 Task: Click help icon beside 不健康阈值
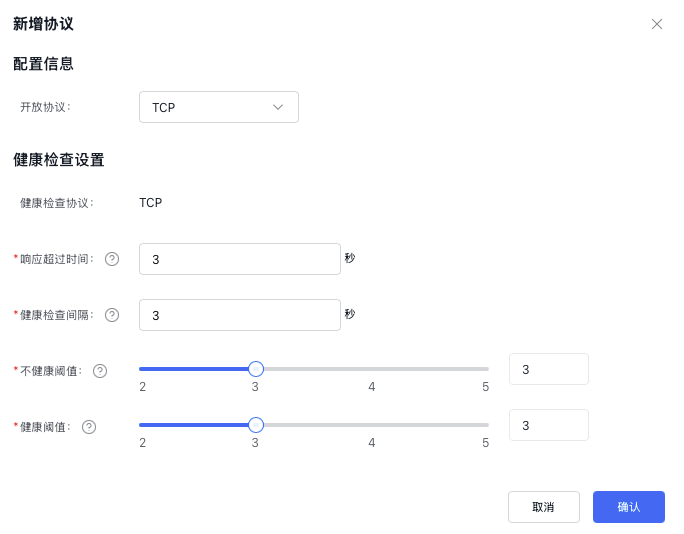[x=100, y=371]
